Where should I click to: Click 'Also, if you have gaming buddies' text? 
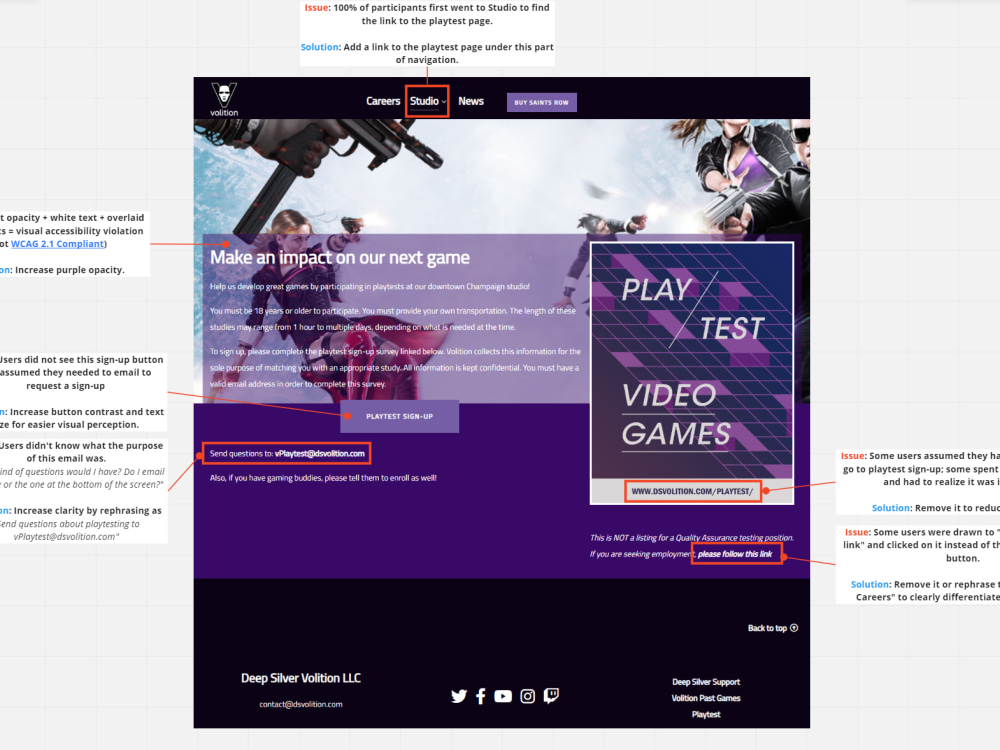click(323, 478)
